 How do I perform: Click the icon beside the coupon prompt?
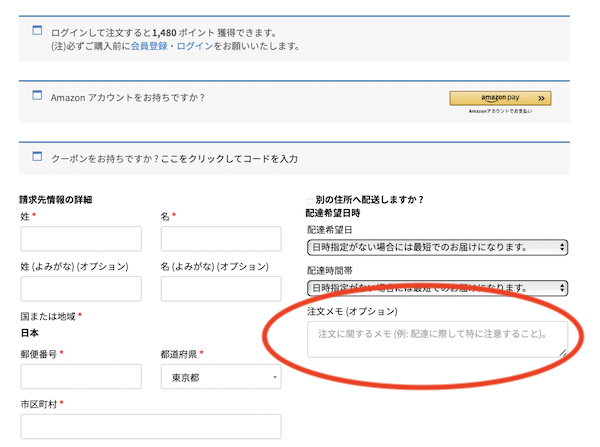pyautogui.click(x=38, y=157)
